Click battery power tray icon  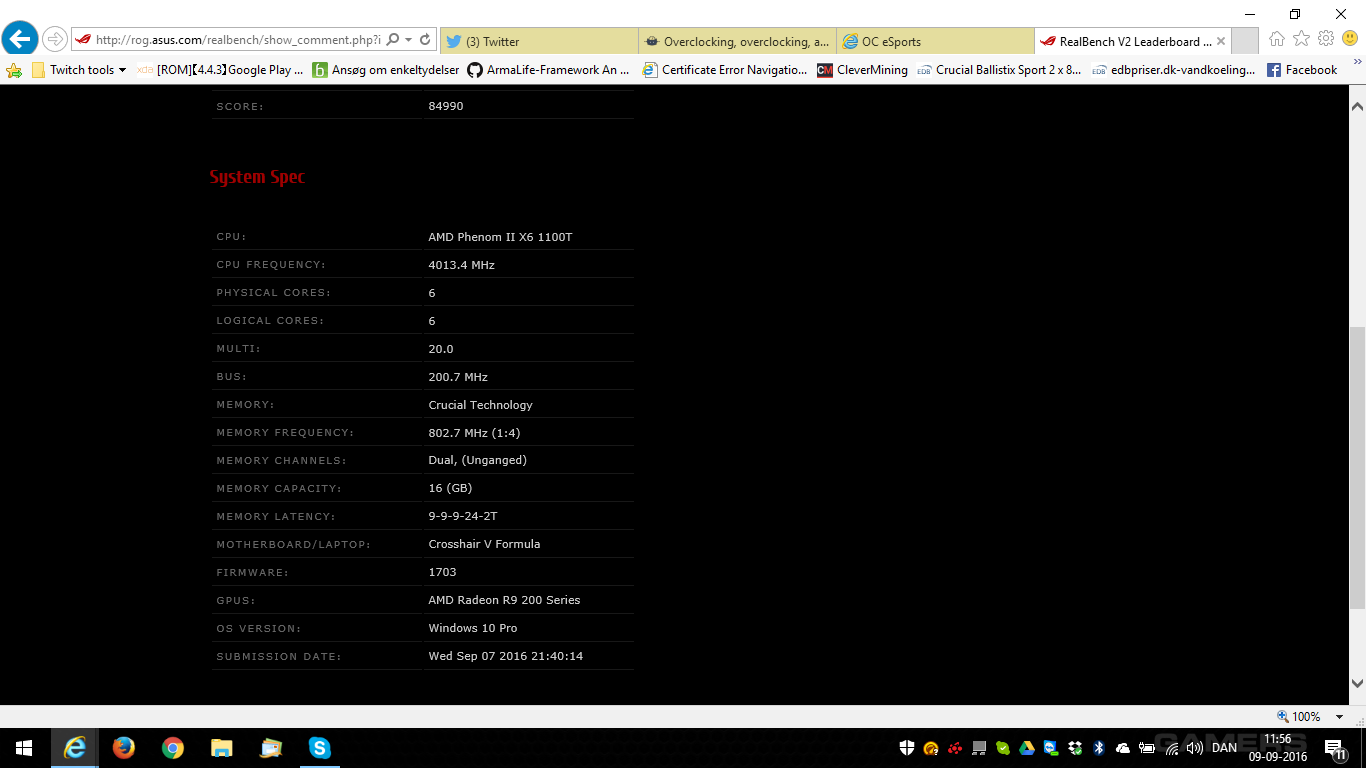pyautogui.click(x=1147, y=748)
